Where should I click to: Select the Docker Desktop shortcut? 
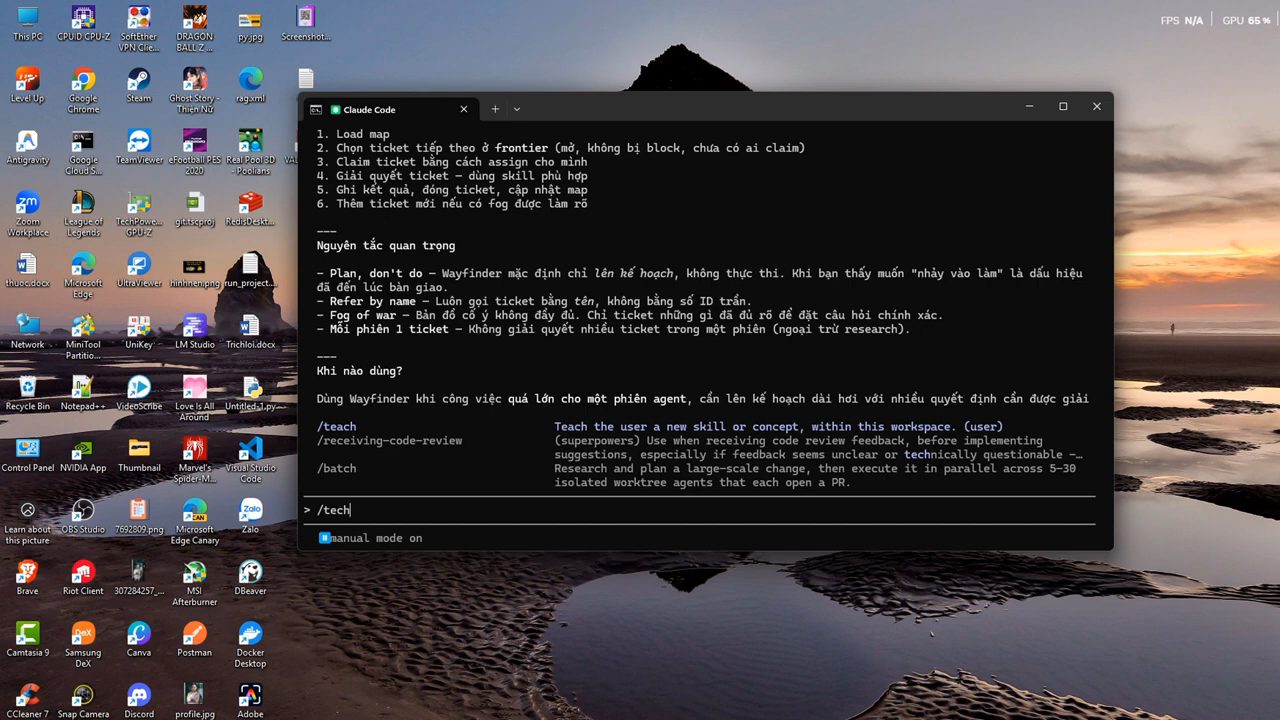pyautogui.click(x=250, y=644)
